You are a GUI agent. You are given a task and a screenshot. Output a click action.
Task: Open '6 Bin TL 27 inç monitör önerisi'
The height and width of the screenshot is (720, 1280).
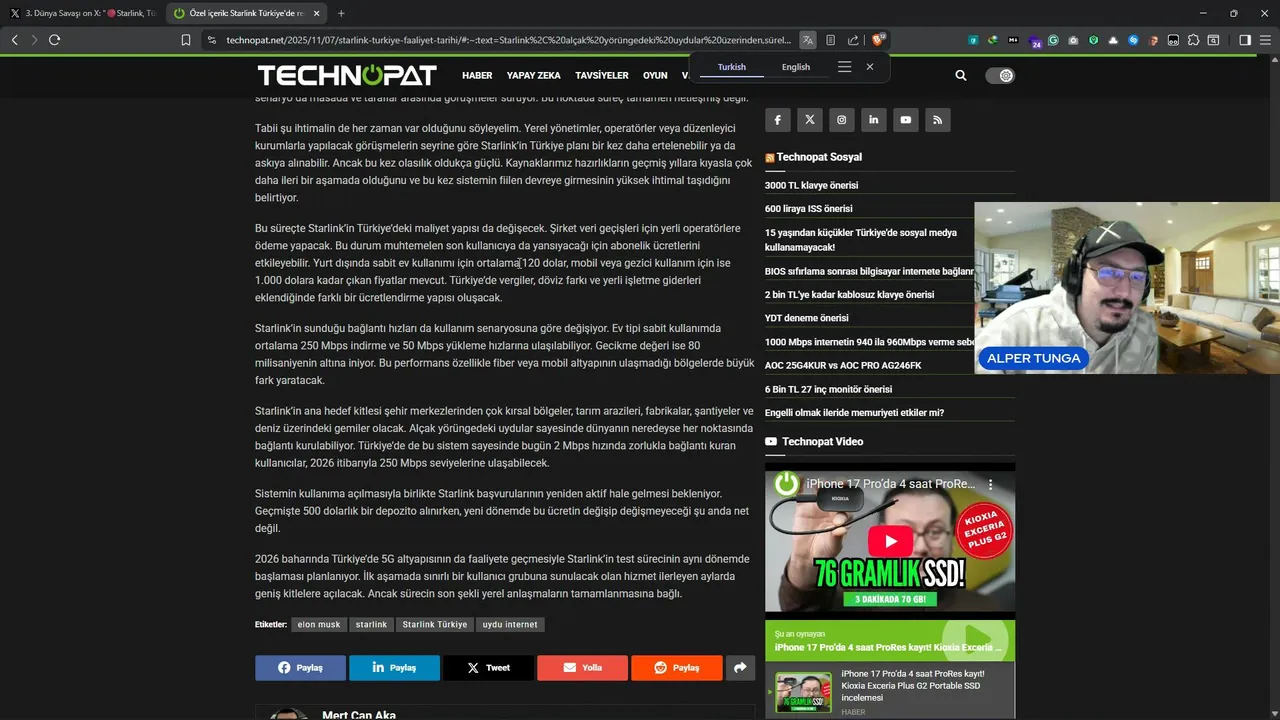tap(828, 389)
